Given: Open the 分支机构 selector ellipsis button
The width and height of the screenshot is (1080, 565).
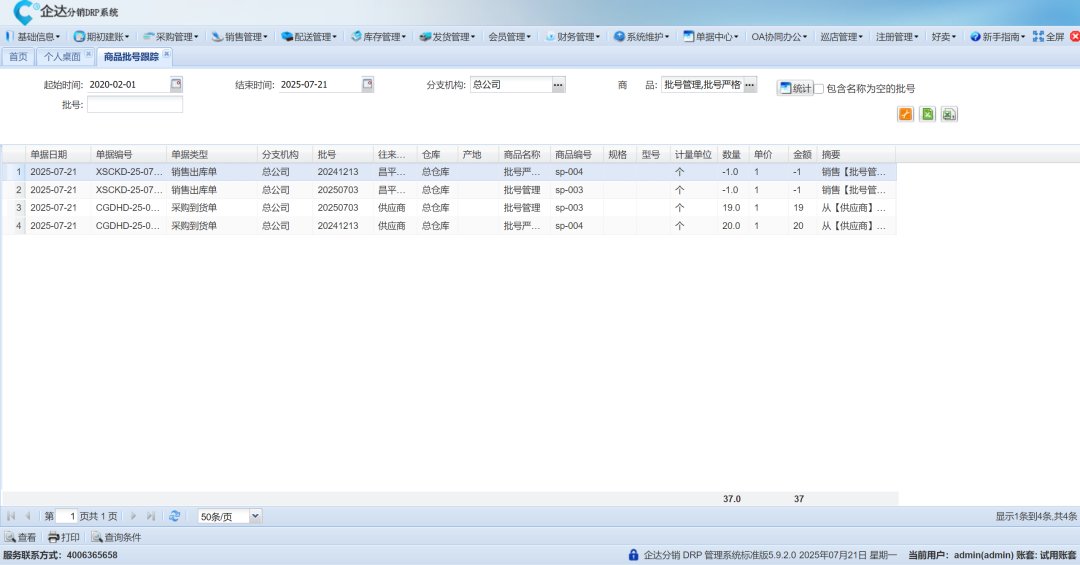Looking at the screenshot, I should 559,85.
